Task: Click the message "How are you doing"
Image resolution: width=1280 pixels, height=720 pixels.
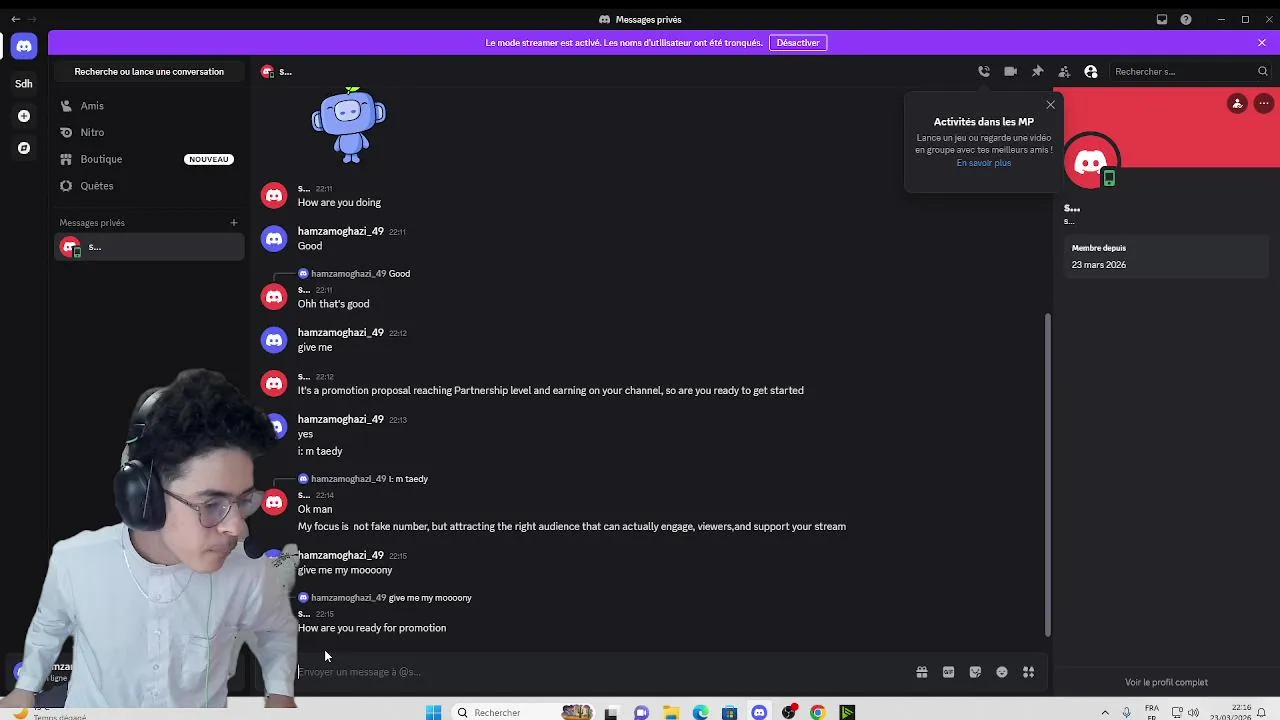Action: [x=339, y=203]
